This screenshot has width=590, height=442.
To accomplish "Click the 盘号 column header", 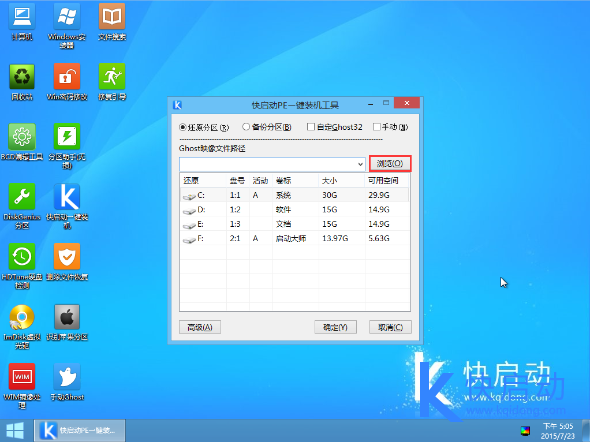I will (x=238, y=181).
